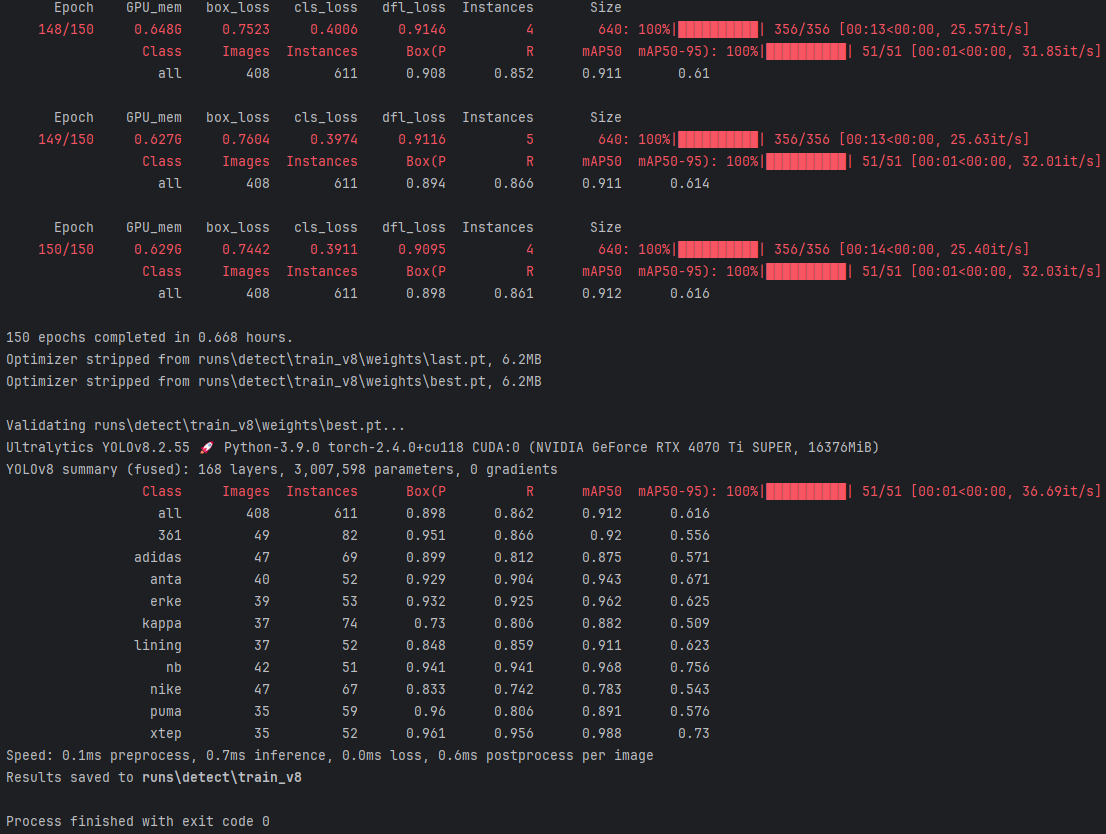Image resolution: width=1106 pixels, height=834 pixels.
Task: Click the 'Validating runs\detect\train_v8\weights\best.pt...' line
Action: pyautogui.click(x=206, y=425)
